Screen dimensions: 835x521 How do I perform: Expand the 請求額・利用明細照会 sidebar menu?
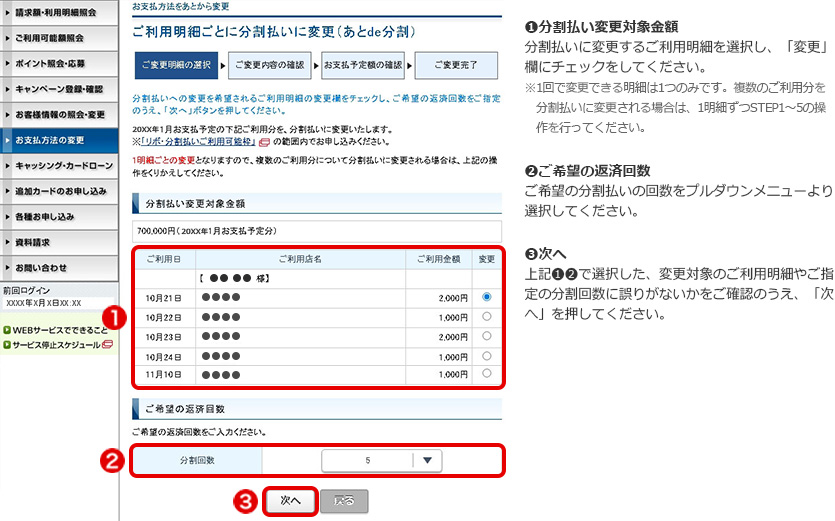tap(59, 12)
